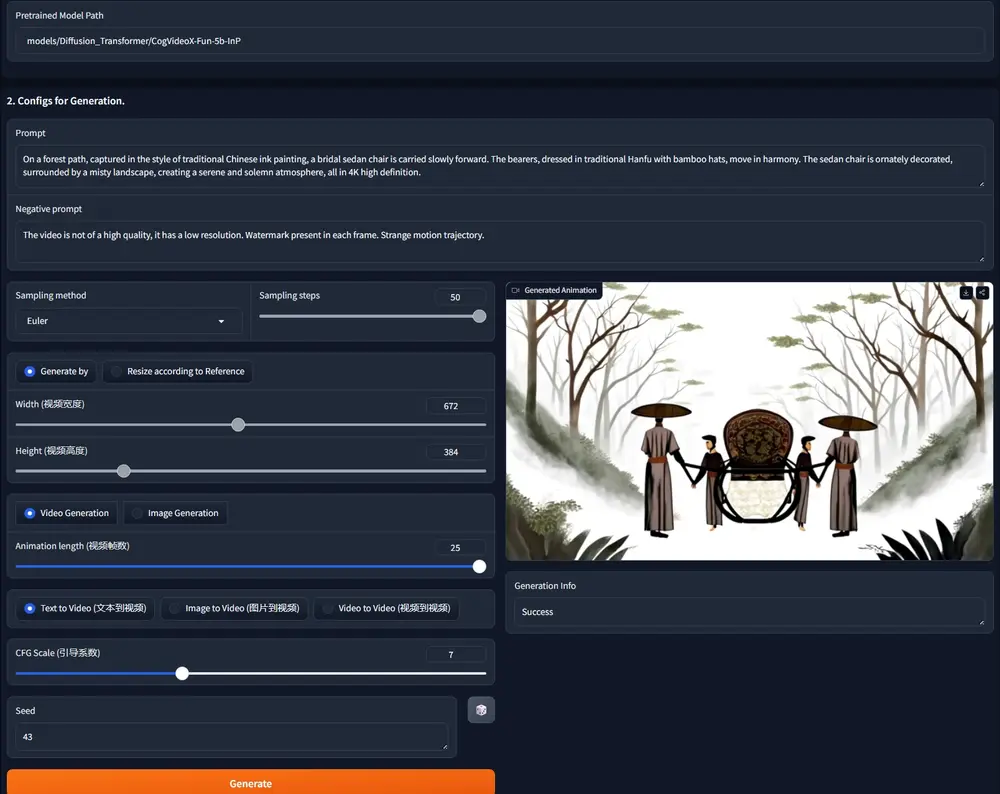
Task: Click into the Negative prompt text area
Action: click(500, 242)
